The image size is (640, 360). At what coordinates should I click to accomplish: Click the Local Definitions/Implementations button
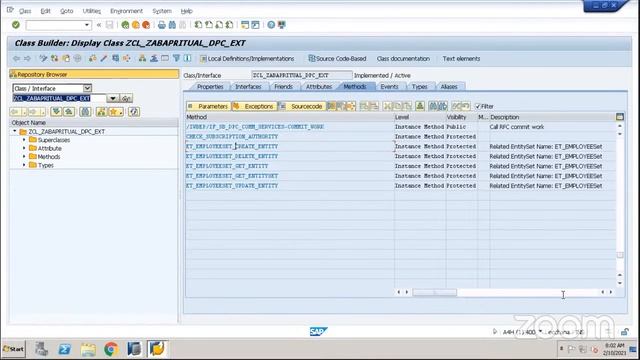click(247, 59)
